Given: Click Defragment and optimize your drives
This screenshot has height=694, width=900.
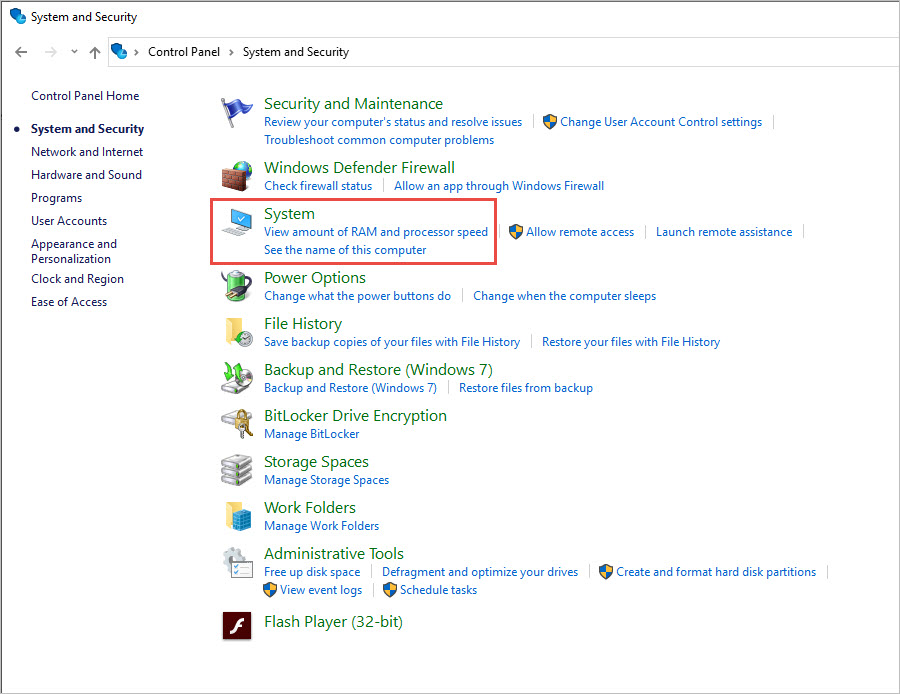Looking at the screenshot, I should [480, 572].
